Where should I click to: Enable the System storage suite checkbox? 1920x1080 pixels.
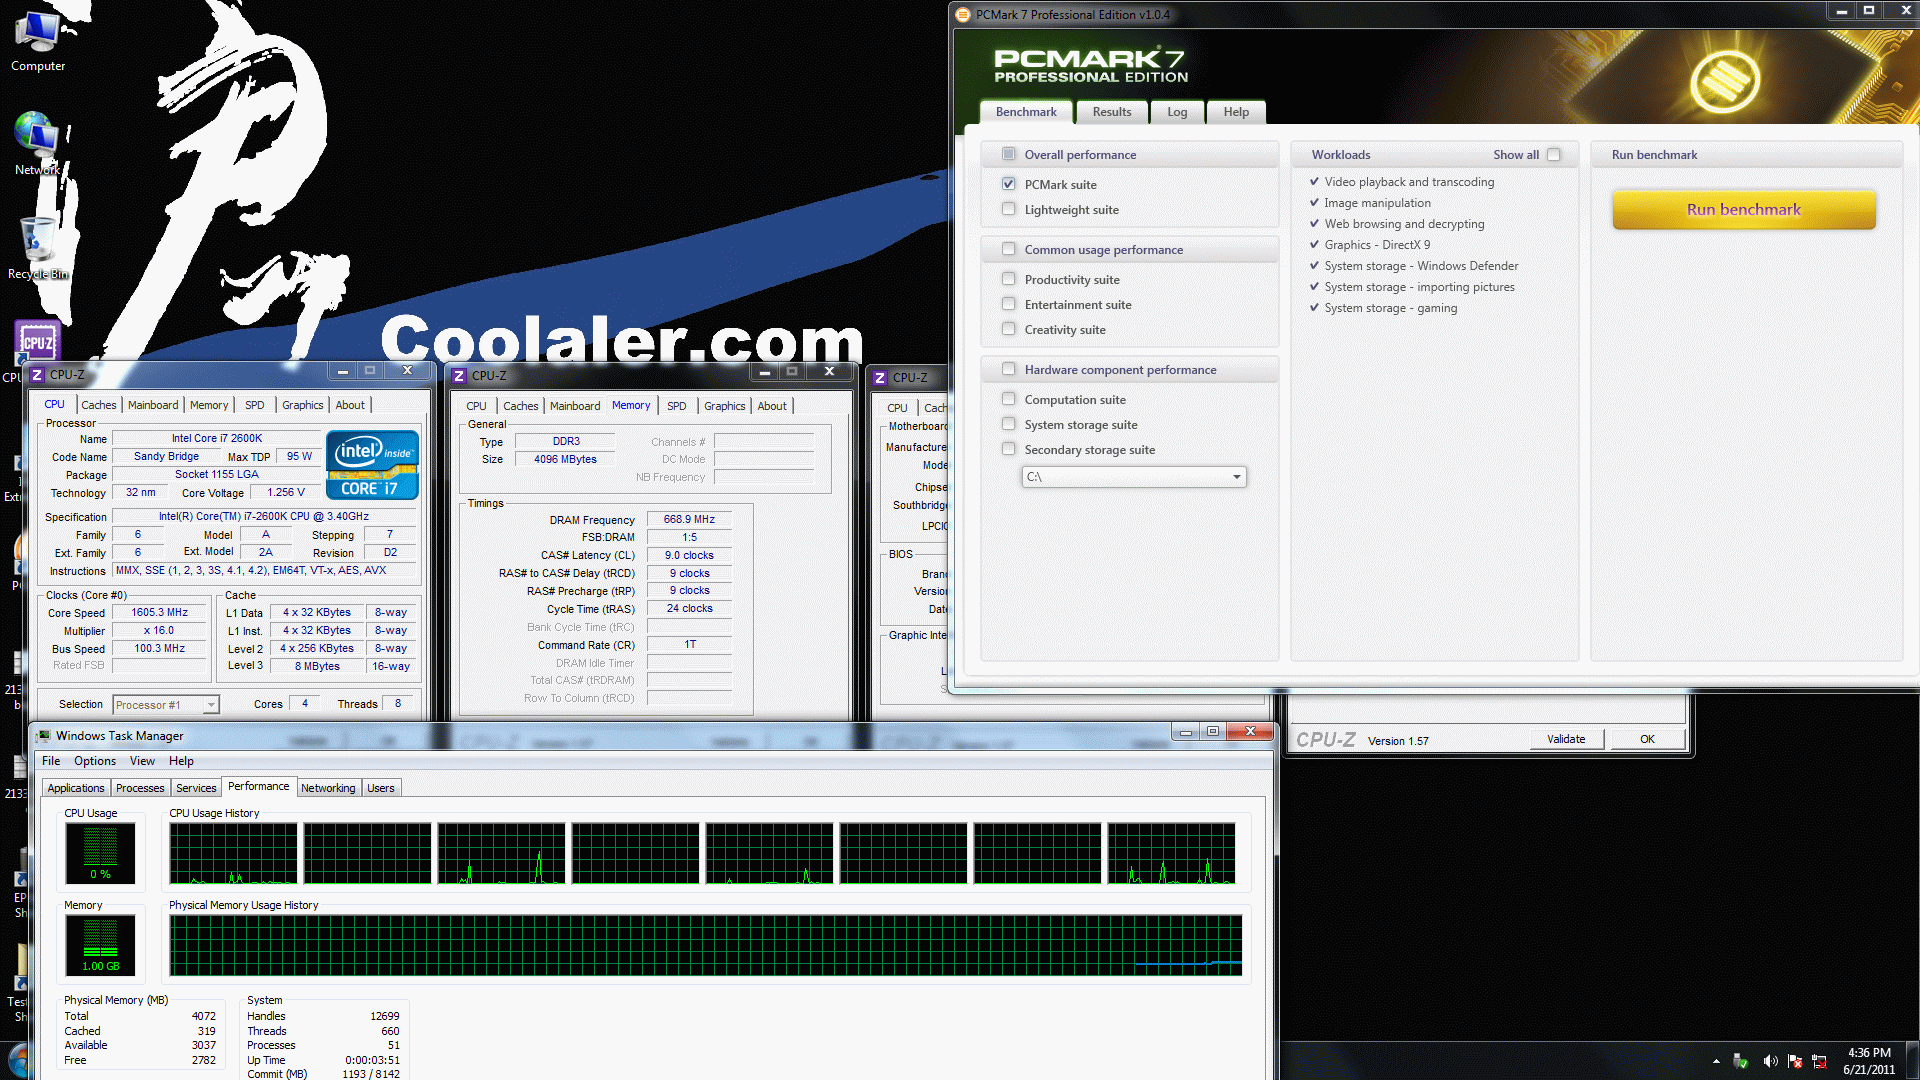1008,424
